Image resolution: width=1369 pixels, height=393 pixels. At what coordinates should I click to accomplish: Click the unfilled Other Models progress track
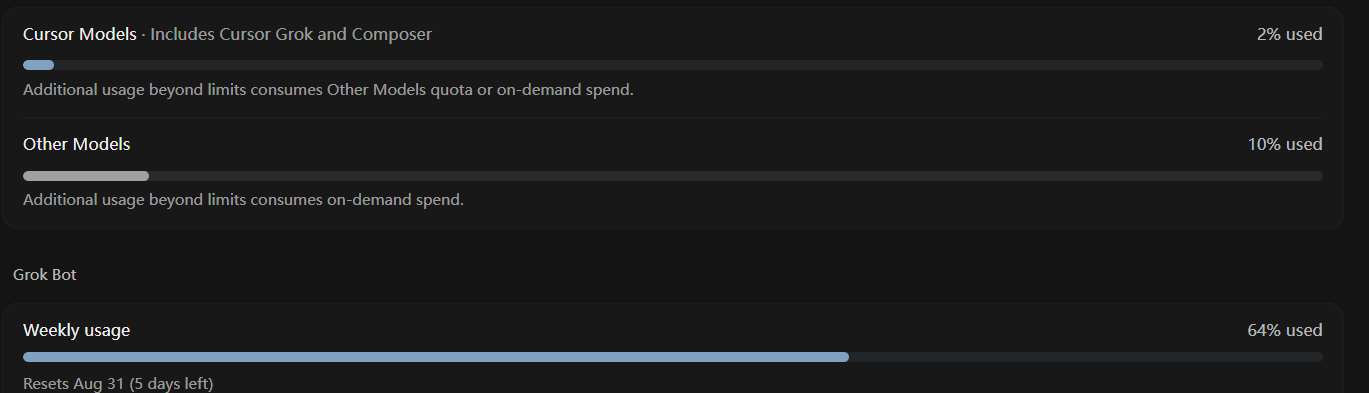click(736, 176)
